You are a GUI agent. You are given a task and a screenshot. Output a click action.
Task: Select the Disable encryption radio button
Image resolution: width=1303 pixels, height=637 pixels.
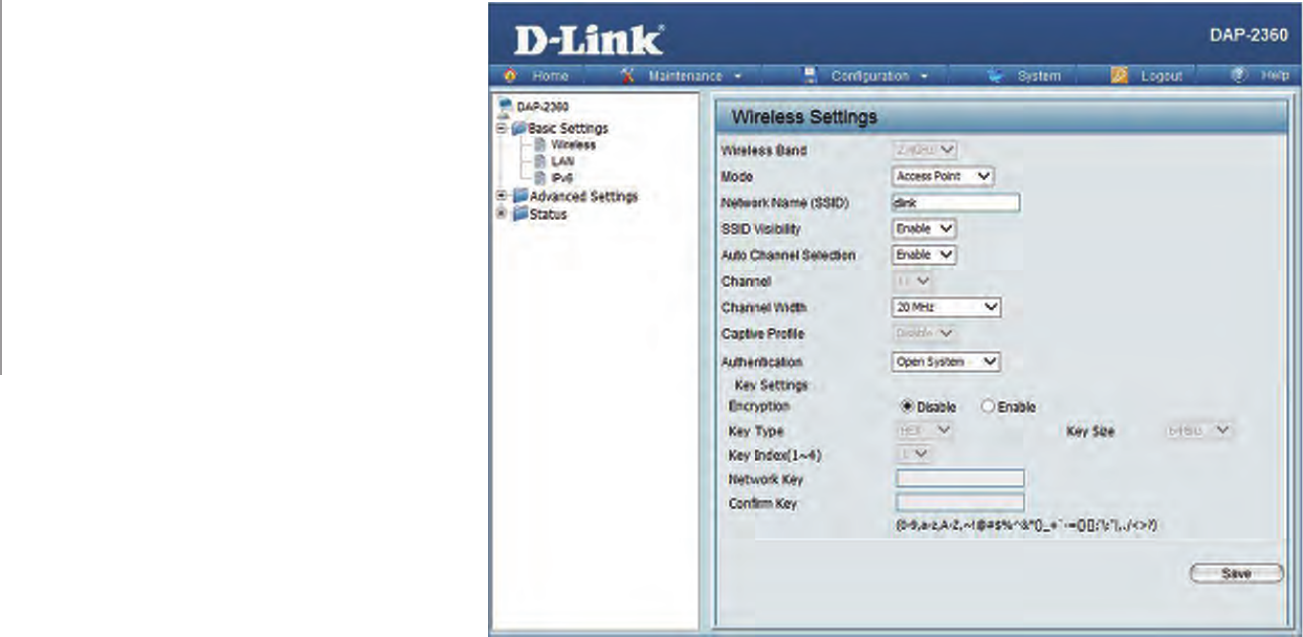[x=908, y=407]
